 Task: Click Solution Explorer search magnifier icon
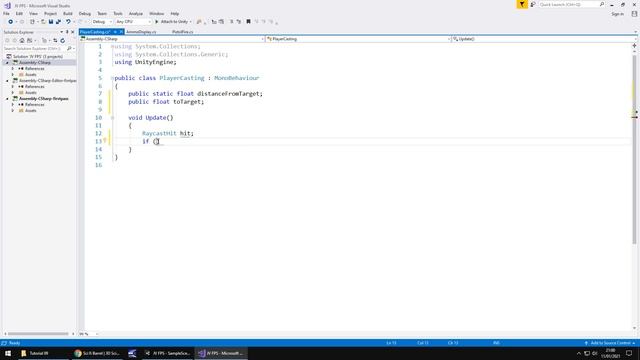[x=69, y=49]
